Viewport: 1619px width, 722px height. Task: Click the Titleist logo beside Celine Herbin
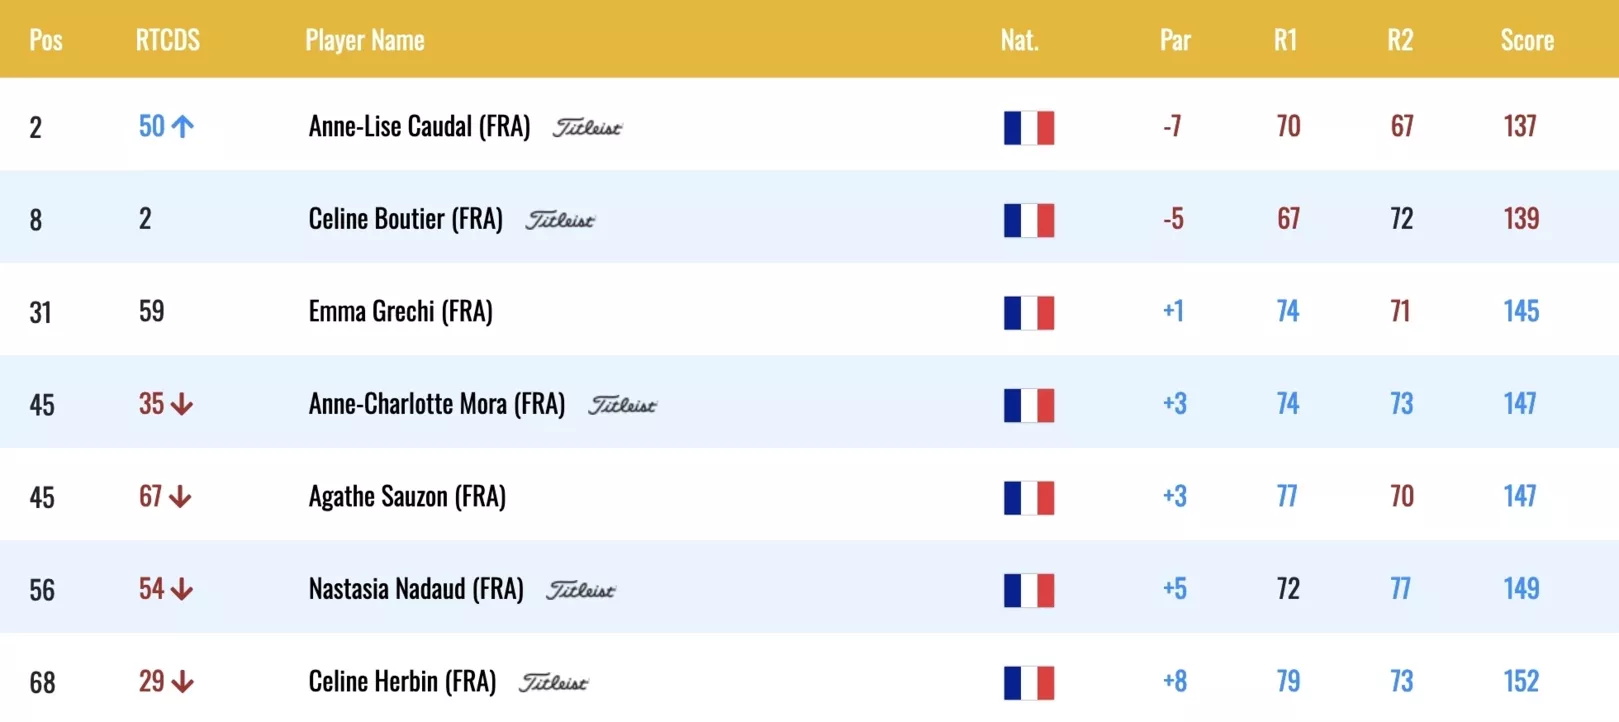(553, 683)
